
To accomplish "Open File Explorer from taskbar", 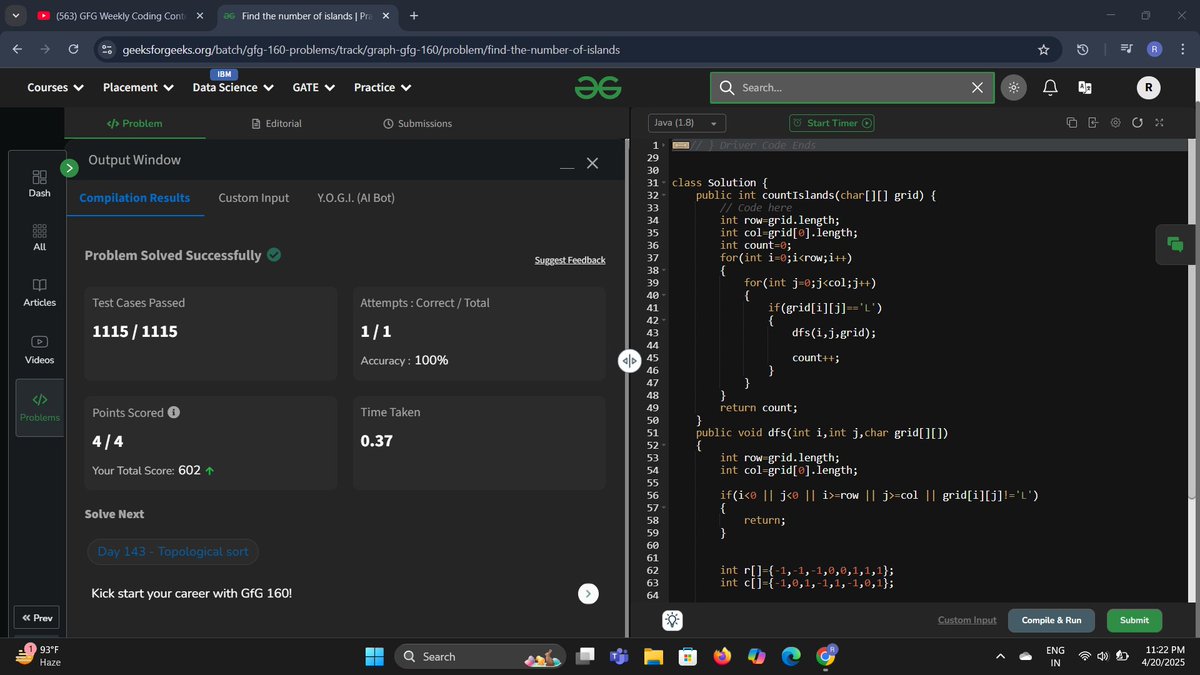I will click(x=653, y=657).
